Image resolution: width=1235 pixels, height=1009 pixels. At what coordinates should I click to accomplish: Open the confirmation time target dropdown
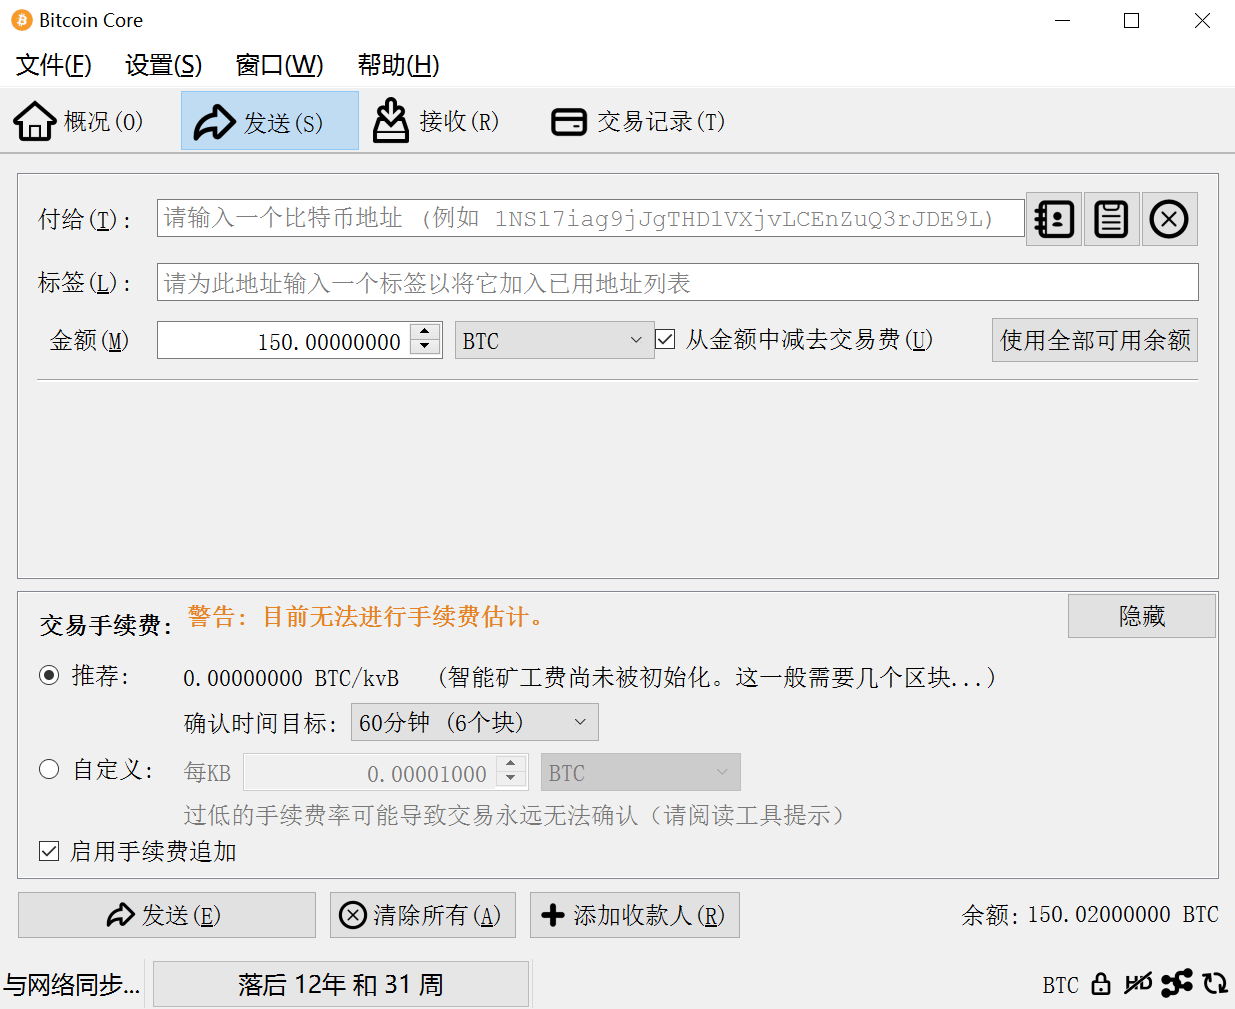(474, 722)
